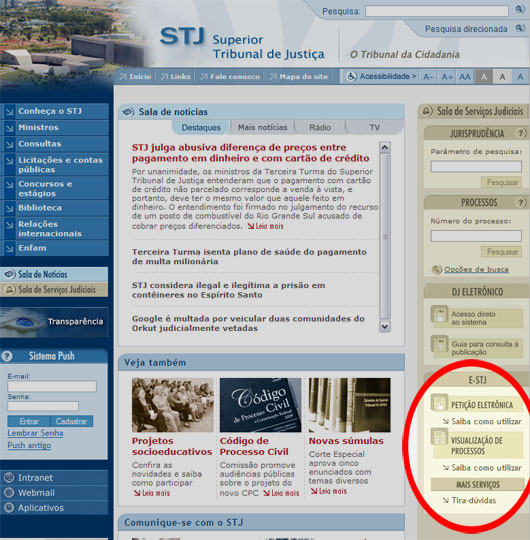Click the Webmail icon

(9, 492)
